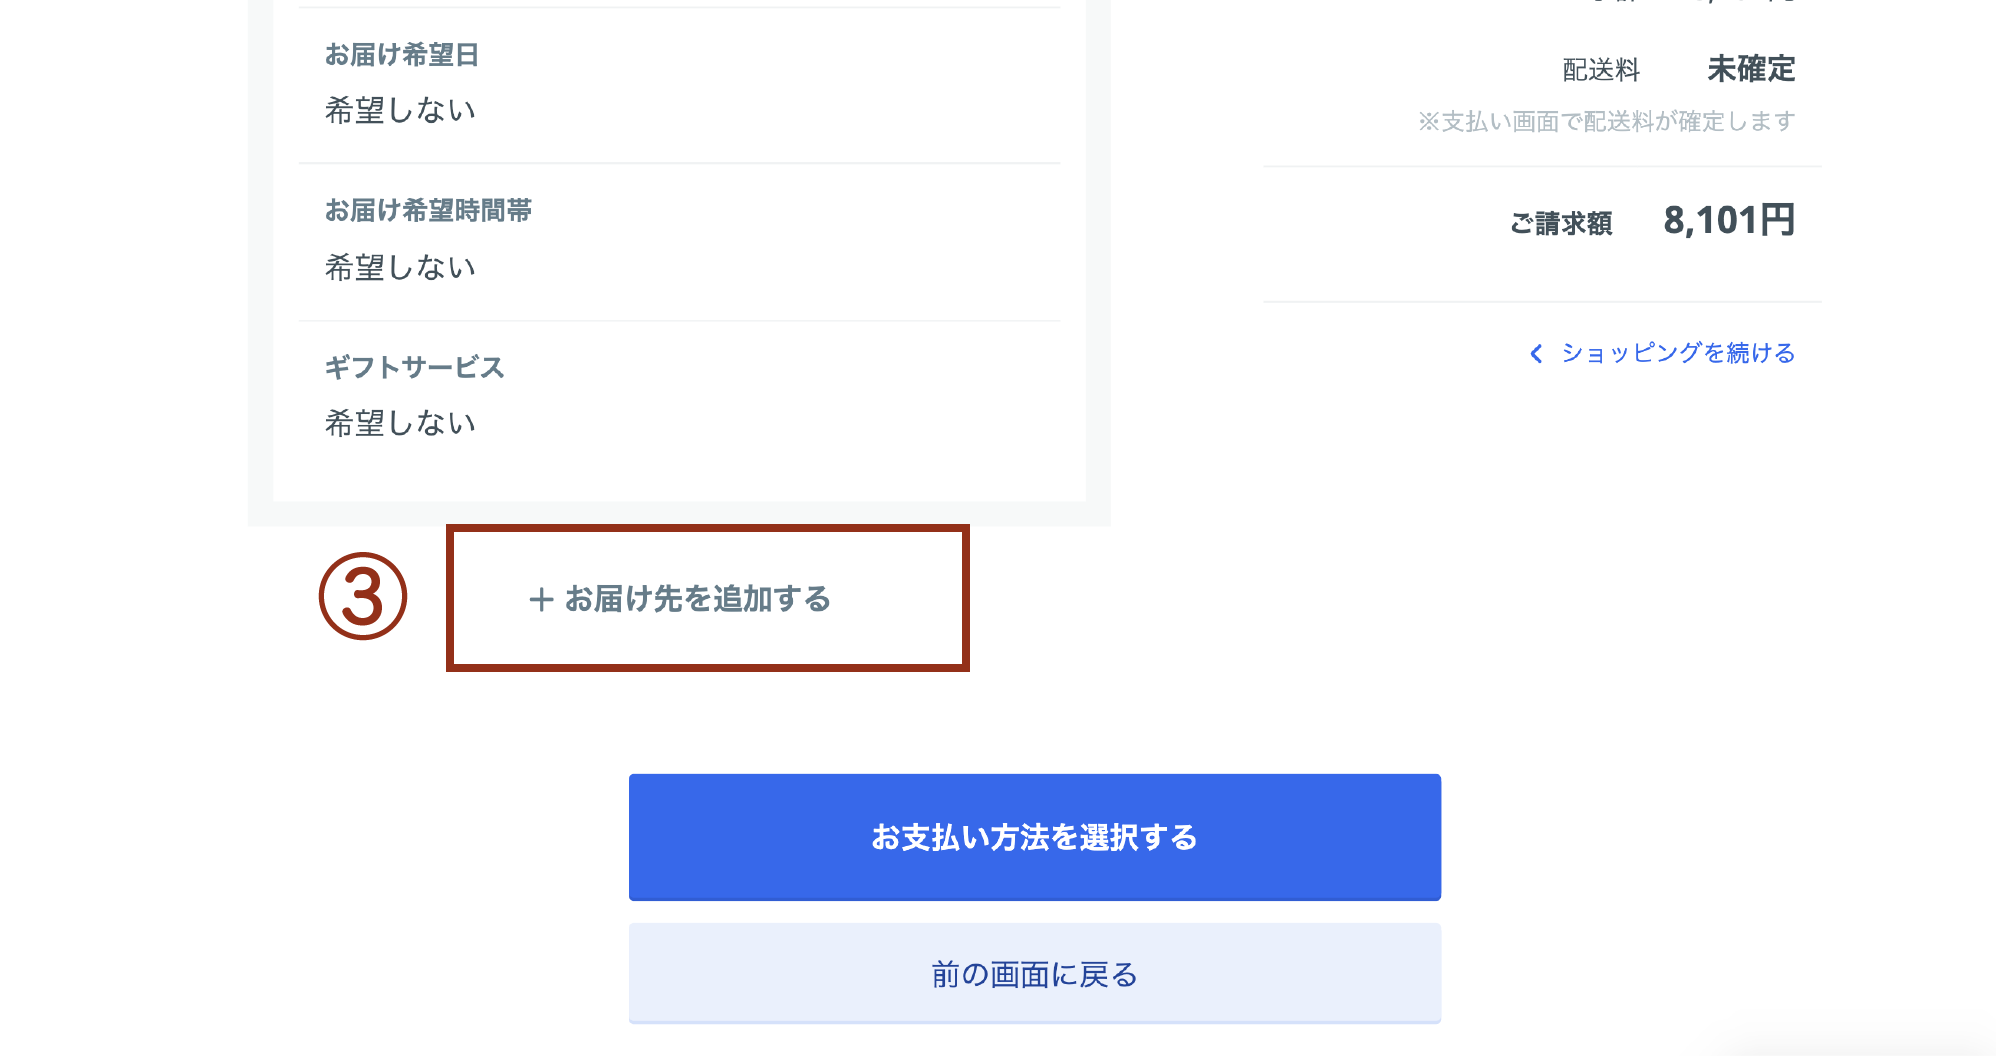The height and width of the screenshot is (1056, 1996).
Task: Select the お届け希望日 heading
Action: (402, 55)
